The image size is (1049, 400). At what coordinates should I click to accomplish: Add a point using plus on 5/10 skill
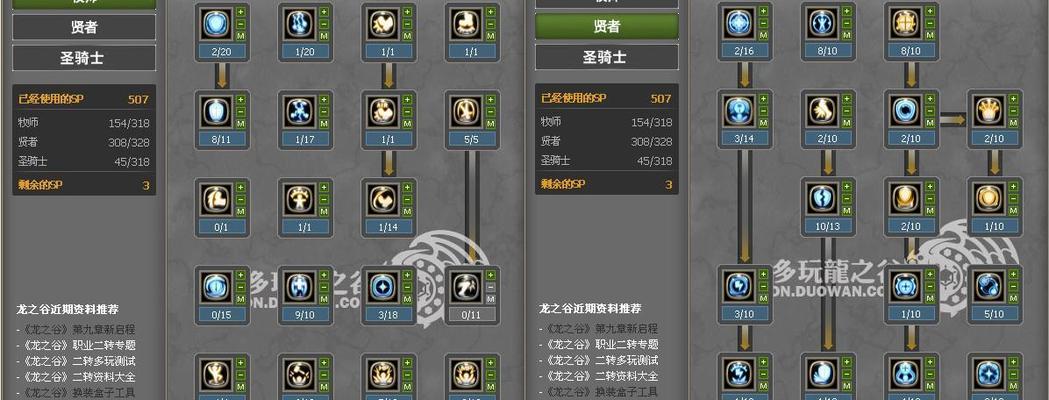[x=1014, y=274]
